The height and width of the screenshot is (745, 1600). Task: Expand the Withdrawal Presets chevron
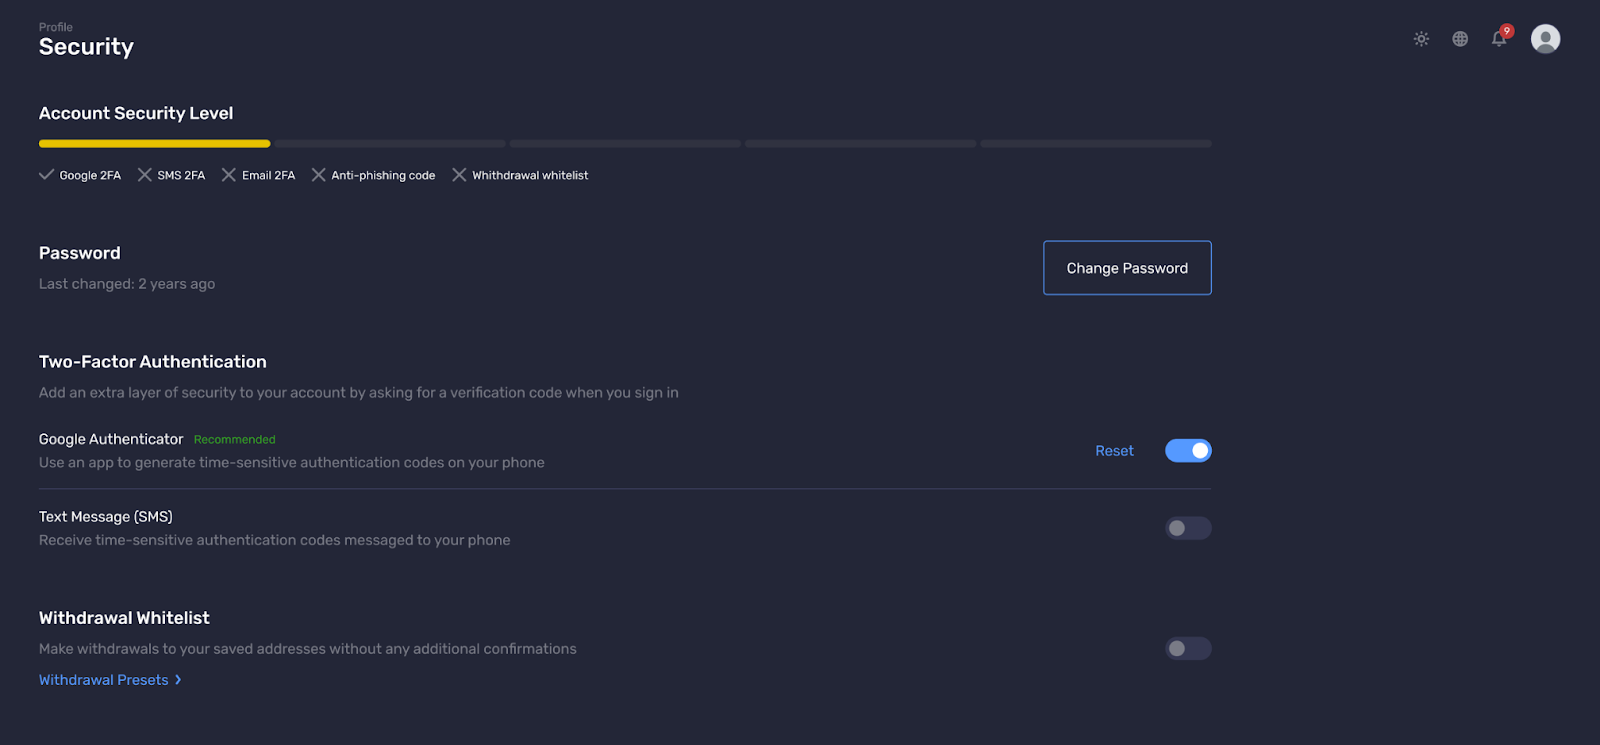click(x=178, y=680)
